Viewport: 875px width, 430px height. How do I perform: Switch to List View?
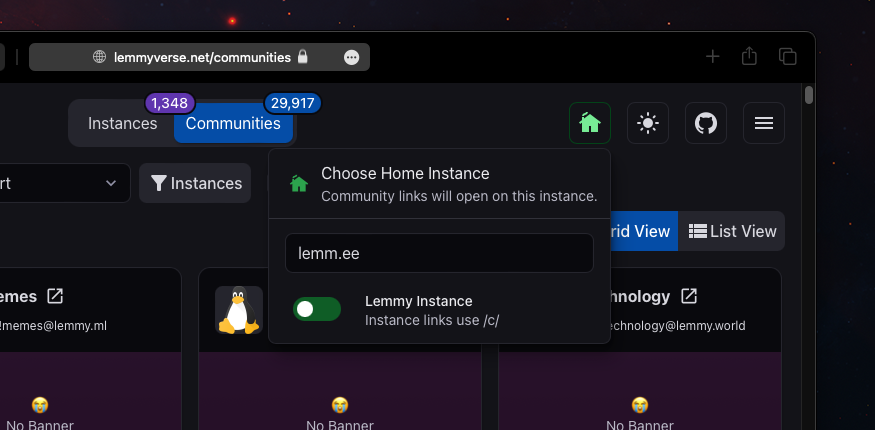732,231
